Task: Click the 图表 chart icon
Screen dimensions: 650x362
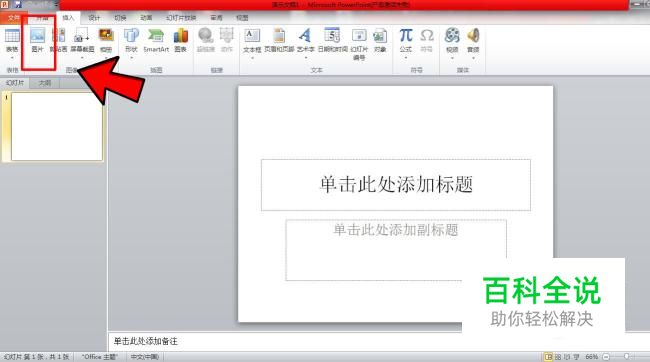Action: click(180, 36)
